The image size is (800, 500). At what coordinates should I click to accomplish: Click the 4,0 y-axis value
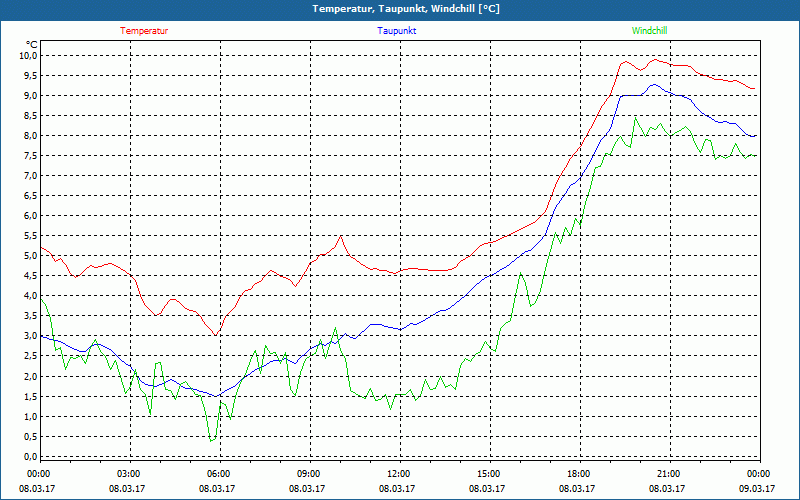pos(31,295)
